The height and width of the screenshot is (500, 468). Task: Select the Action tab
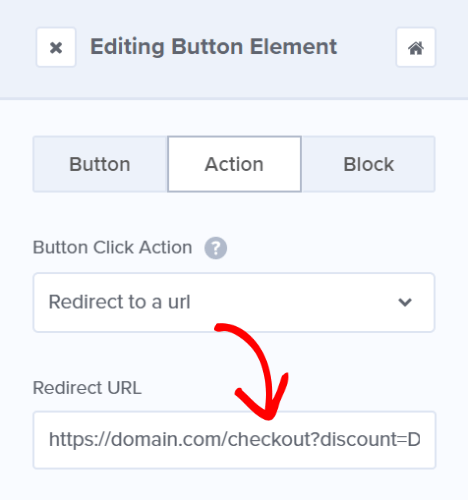point(234,164)
